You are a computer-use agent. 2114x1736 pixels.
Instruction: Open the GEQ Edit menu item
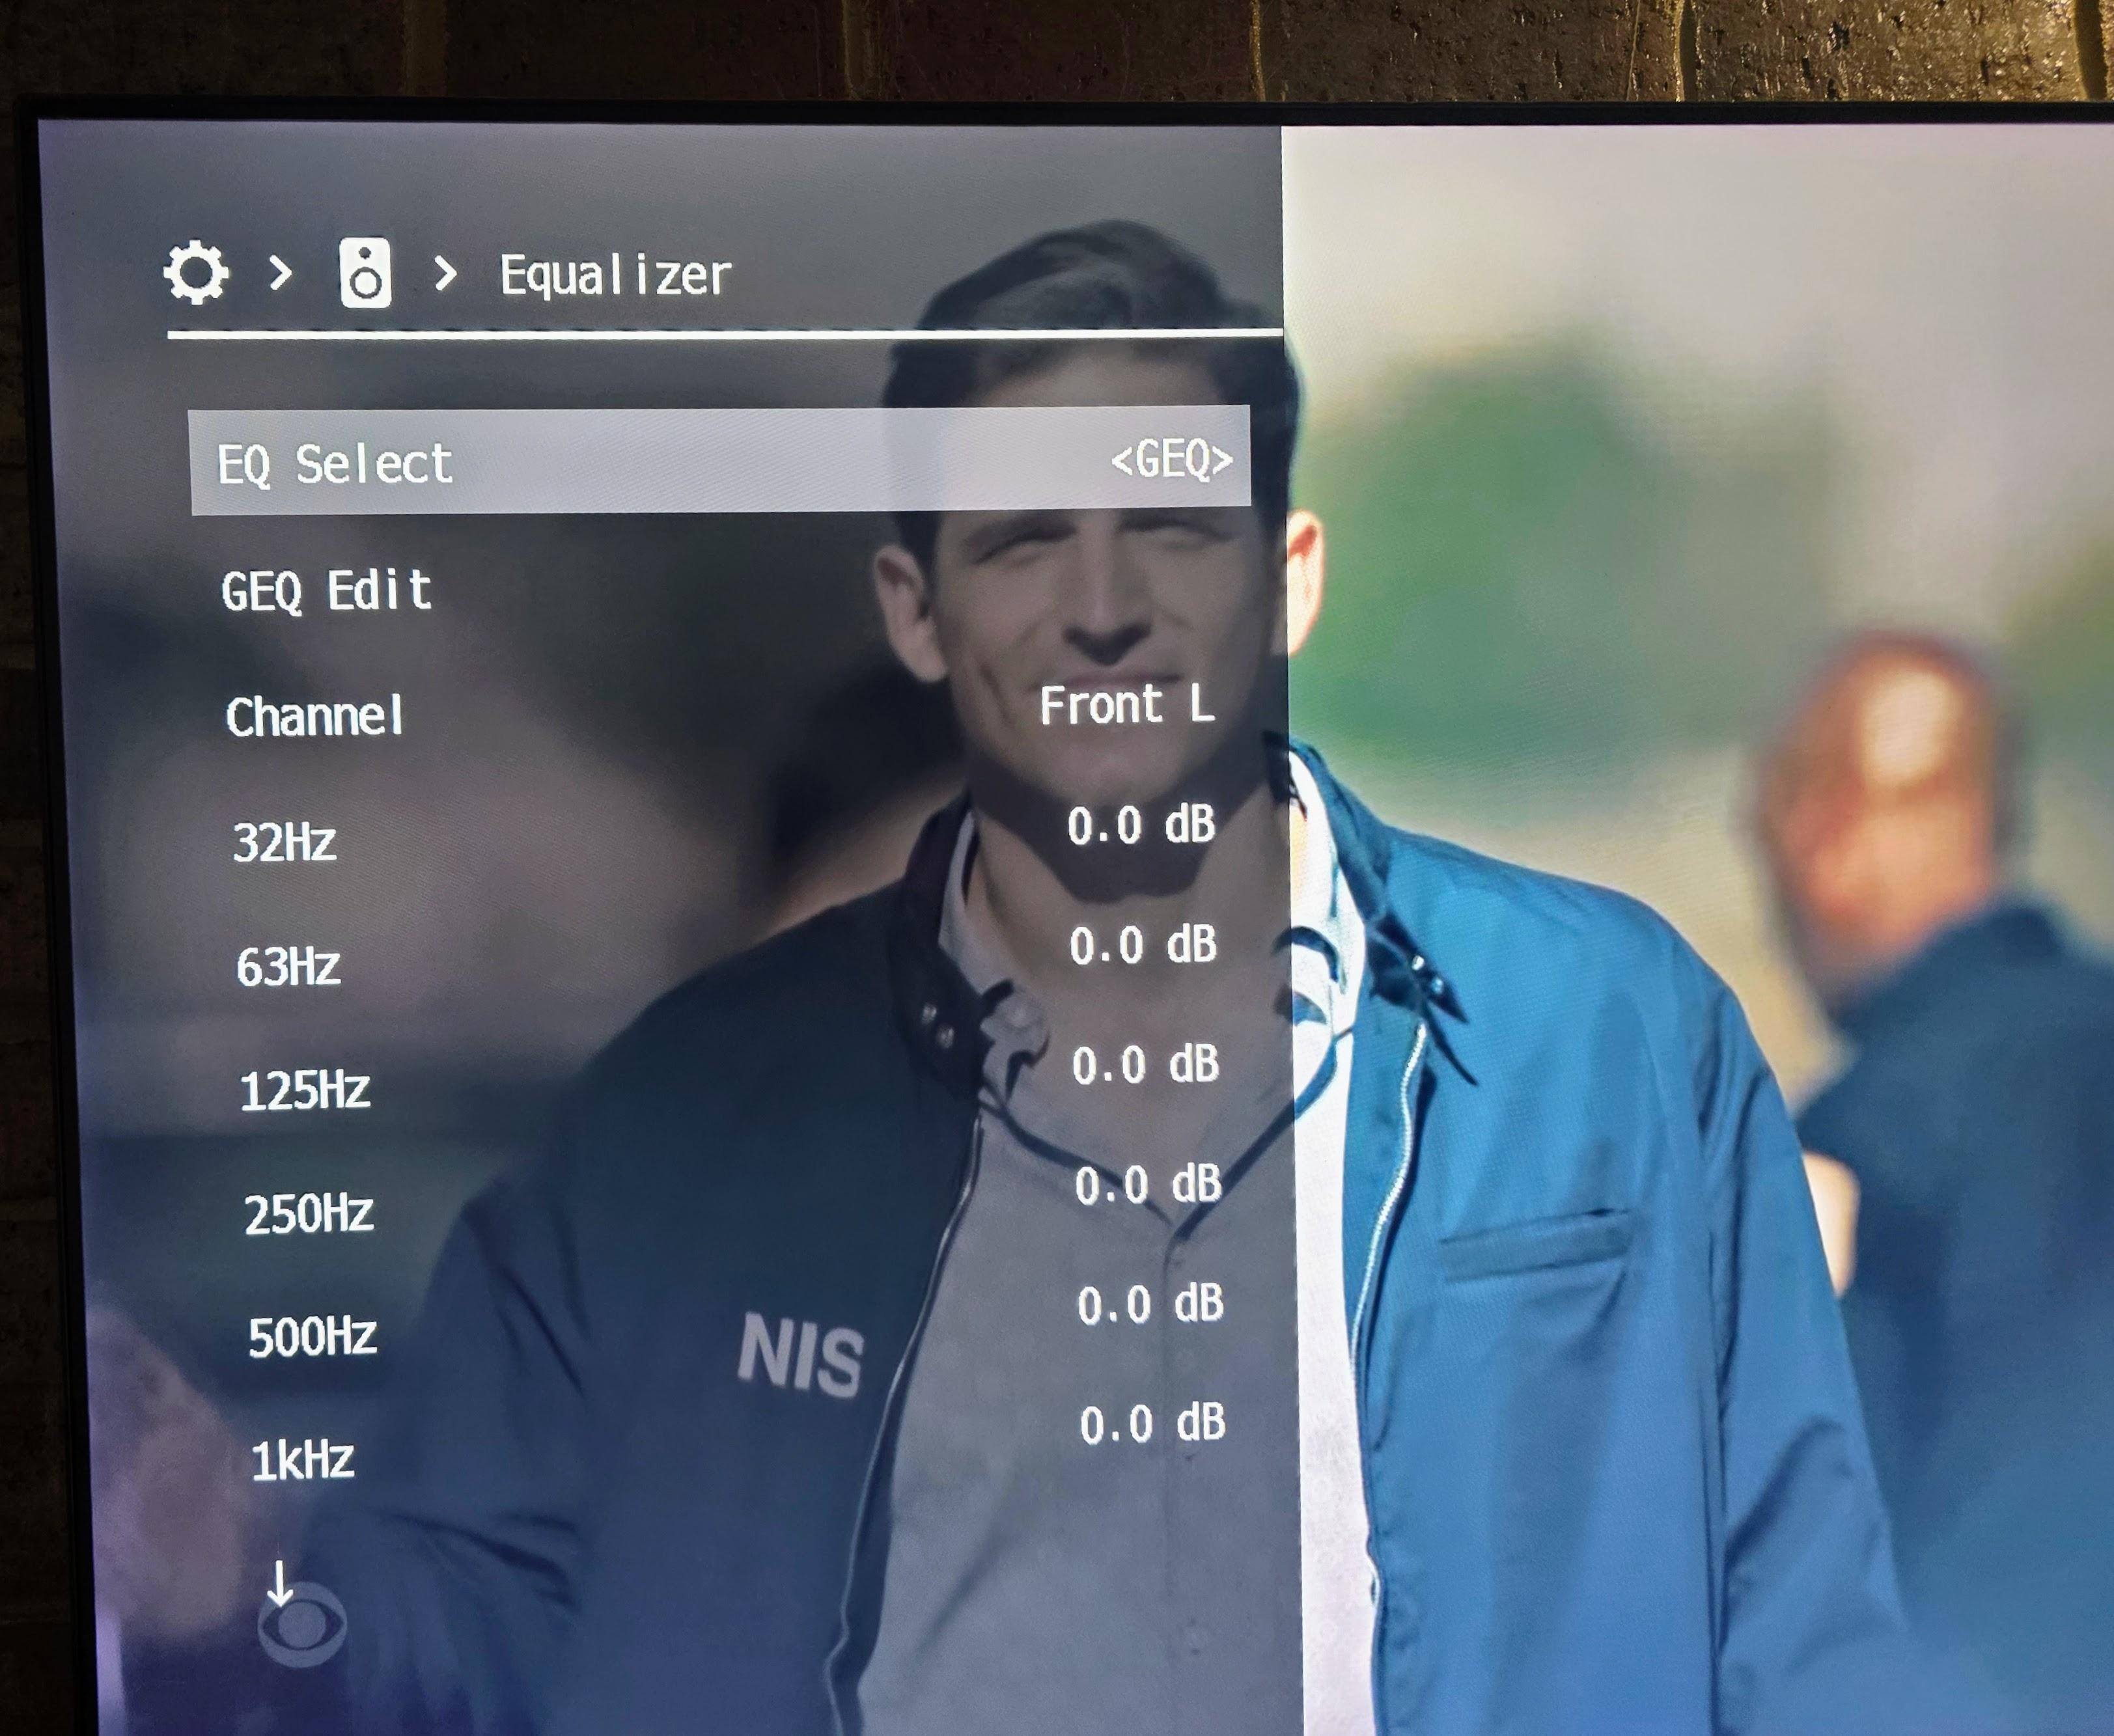click(326, 591)
